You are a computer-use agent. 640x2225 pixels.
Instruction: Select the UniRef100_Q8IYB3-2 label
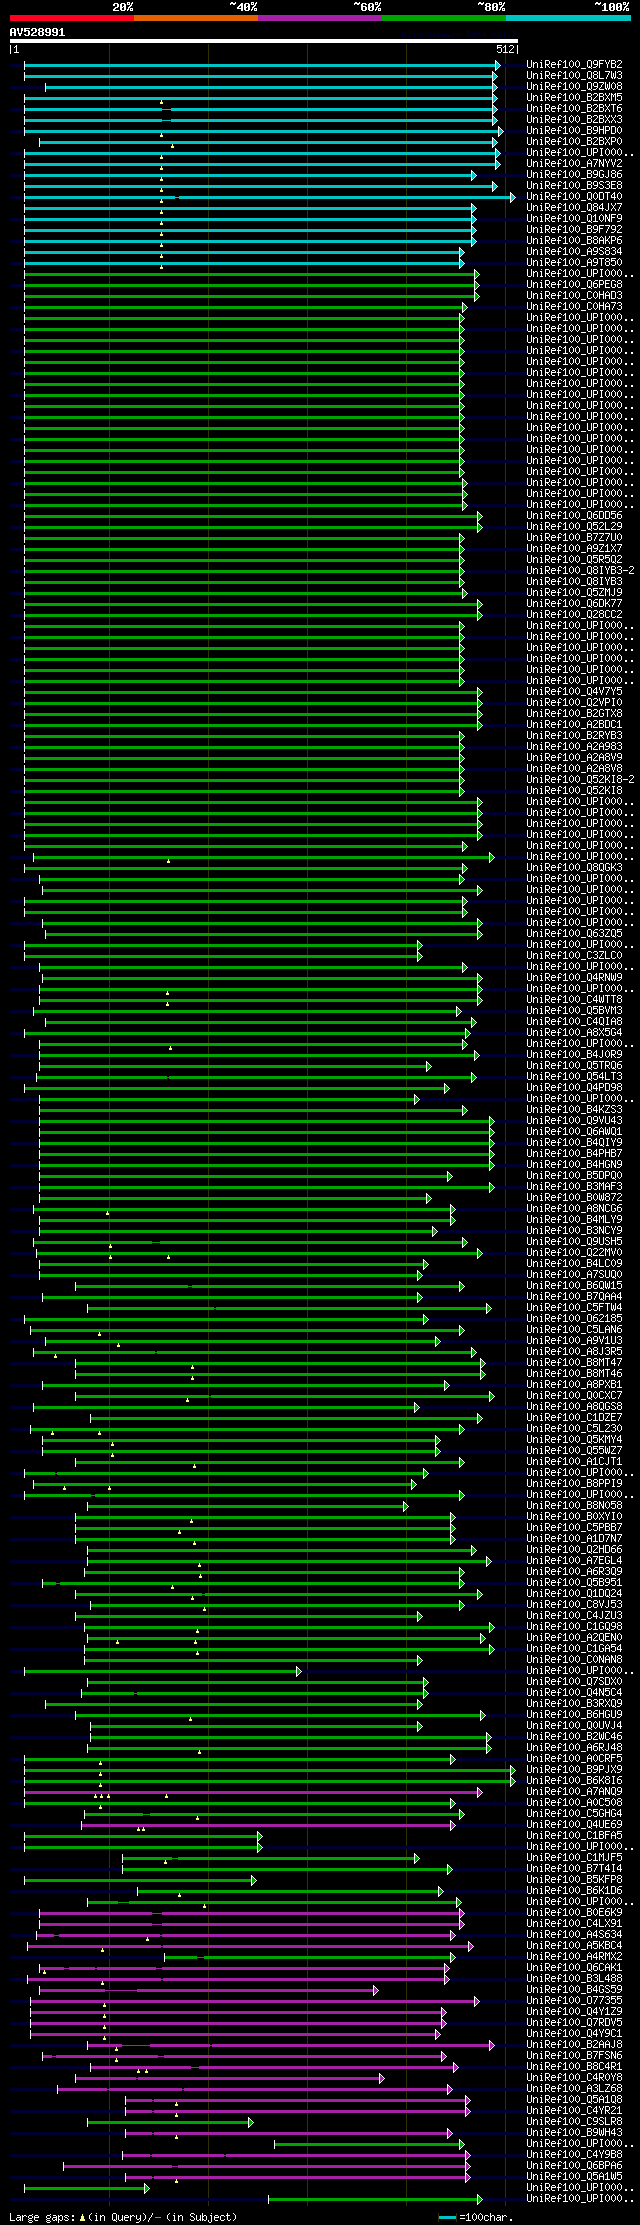point(580,571)
